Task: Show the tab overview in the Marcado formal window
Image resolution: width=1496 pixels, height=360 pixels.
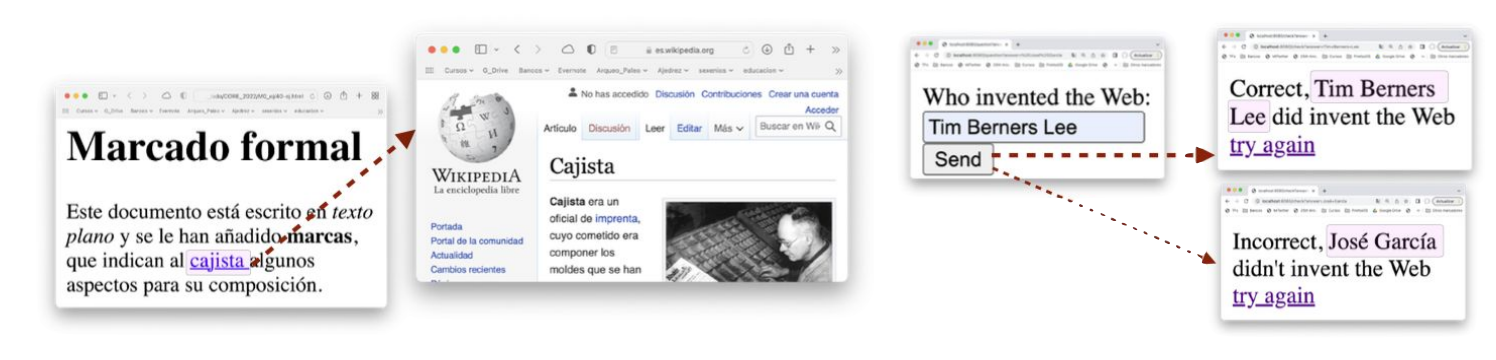Action: (375, 96)
